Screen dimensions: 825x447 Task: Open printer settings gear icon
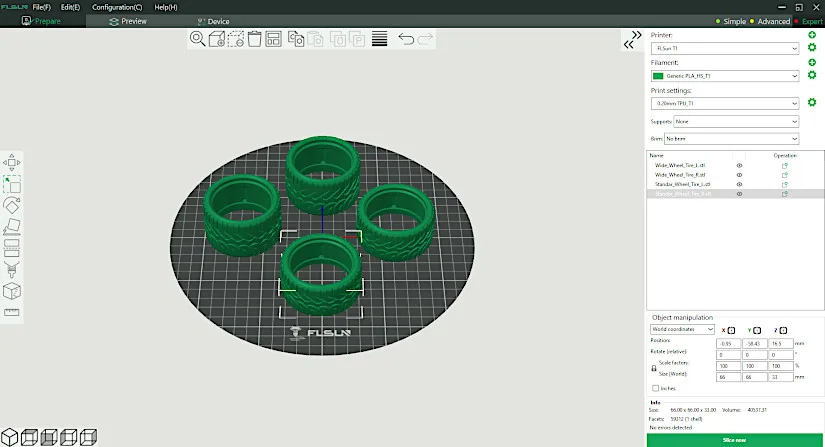tap(812, 47)
